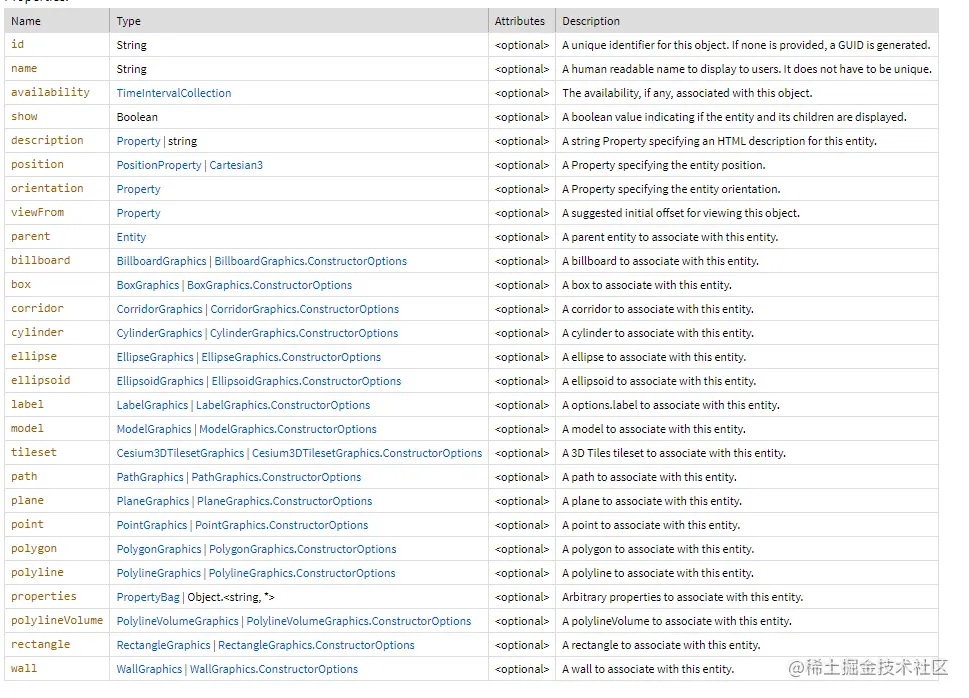Click the Entity type link
Screen dimensions: 969x698
pyautogui.click(x=131, y=237)
